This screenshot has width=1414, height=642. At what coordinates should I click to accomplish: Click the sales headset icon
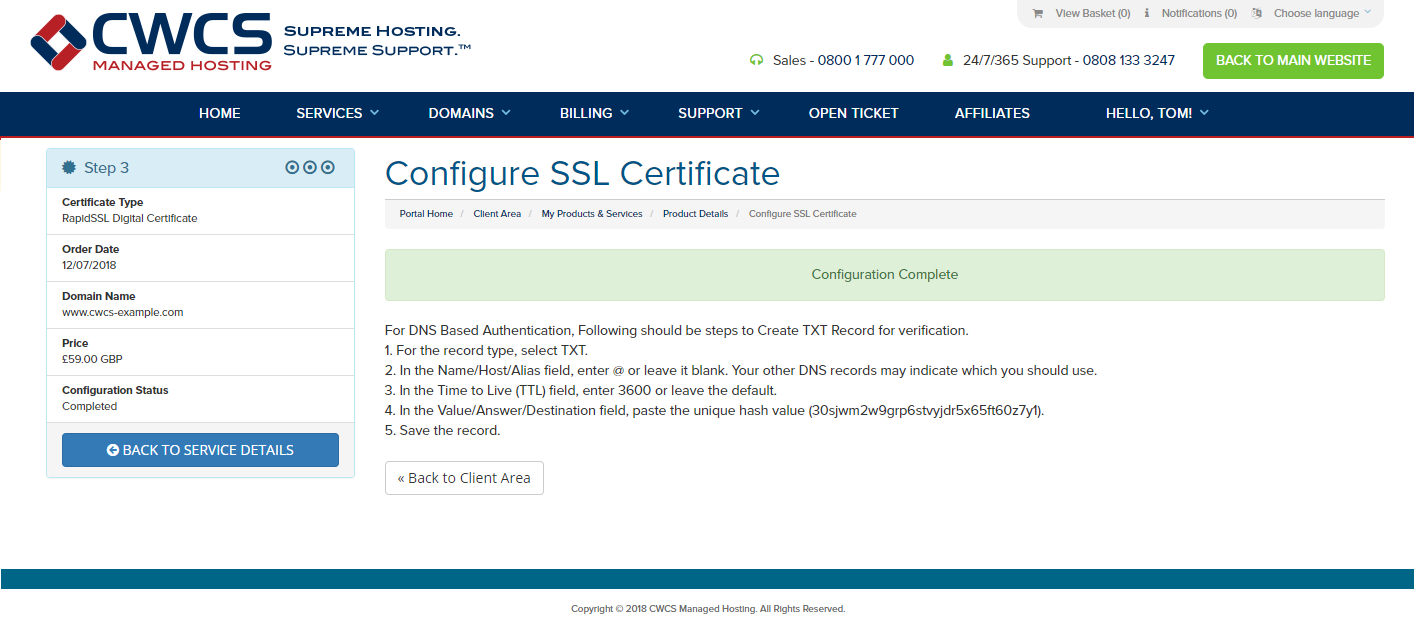click(x=756, y=60)
